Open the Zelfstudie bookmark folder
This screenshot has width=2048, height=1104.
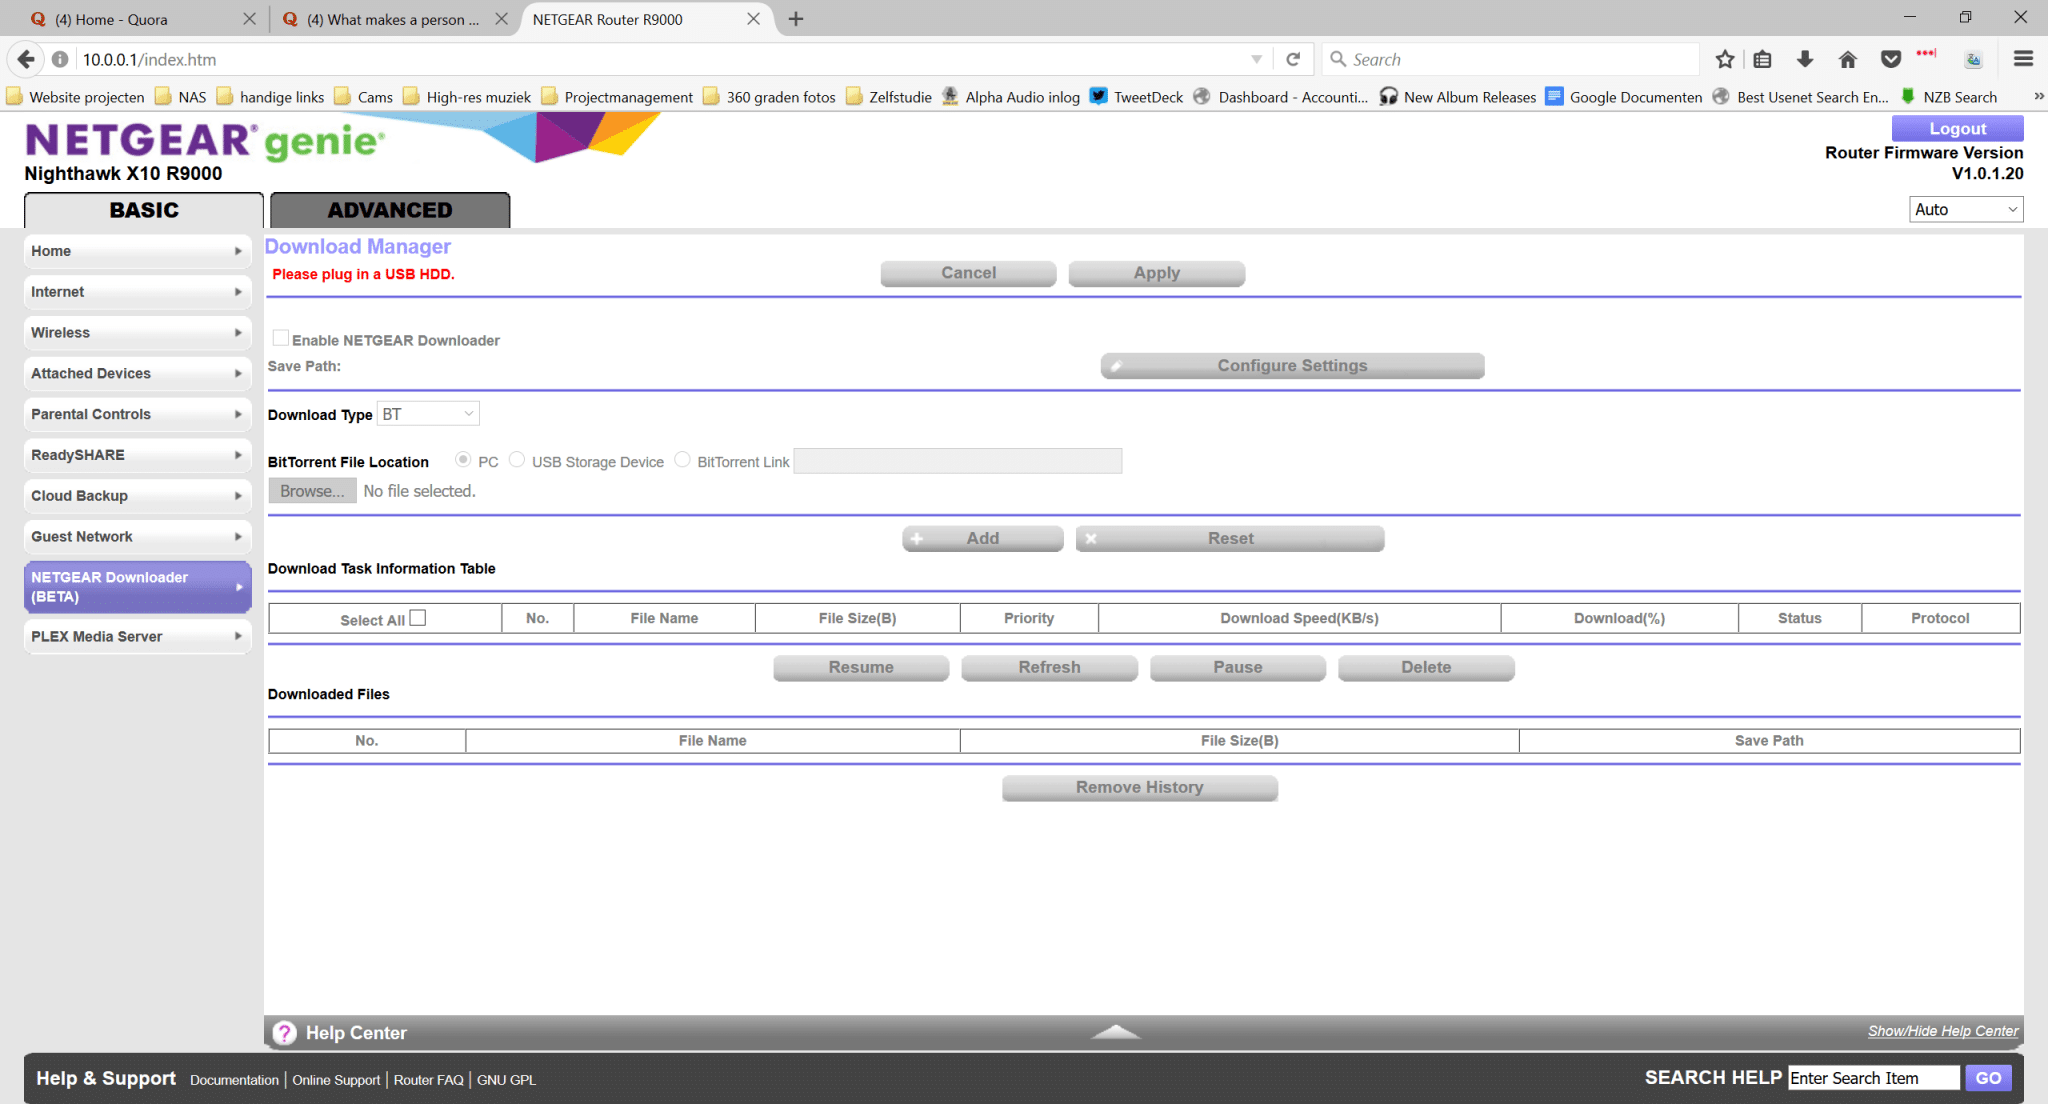889,97
